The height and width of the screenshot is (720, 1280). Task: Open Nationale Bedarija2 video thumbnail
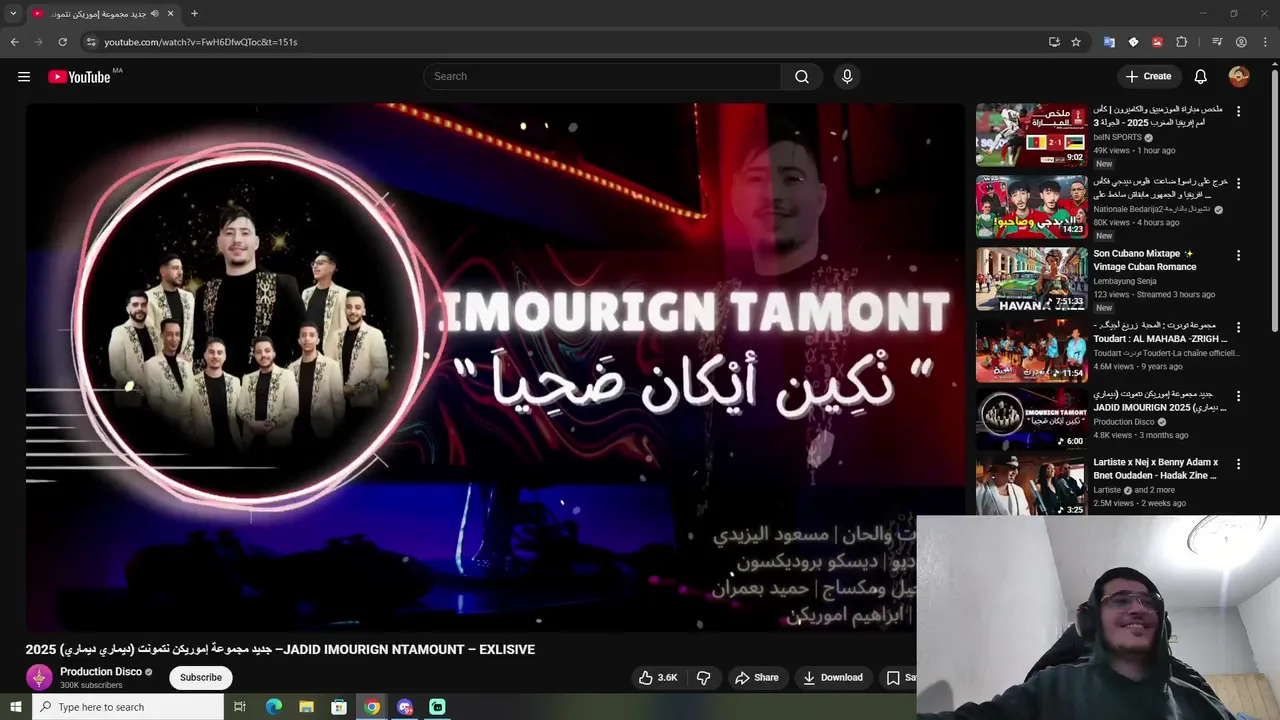click(1031, 207)
